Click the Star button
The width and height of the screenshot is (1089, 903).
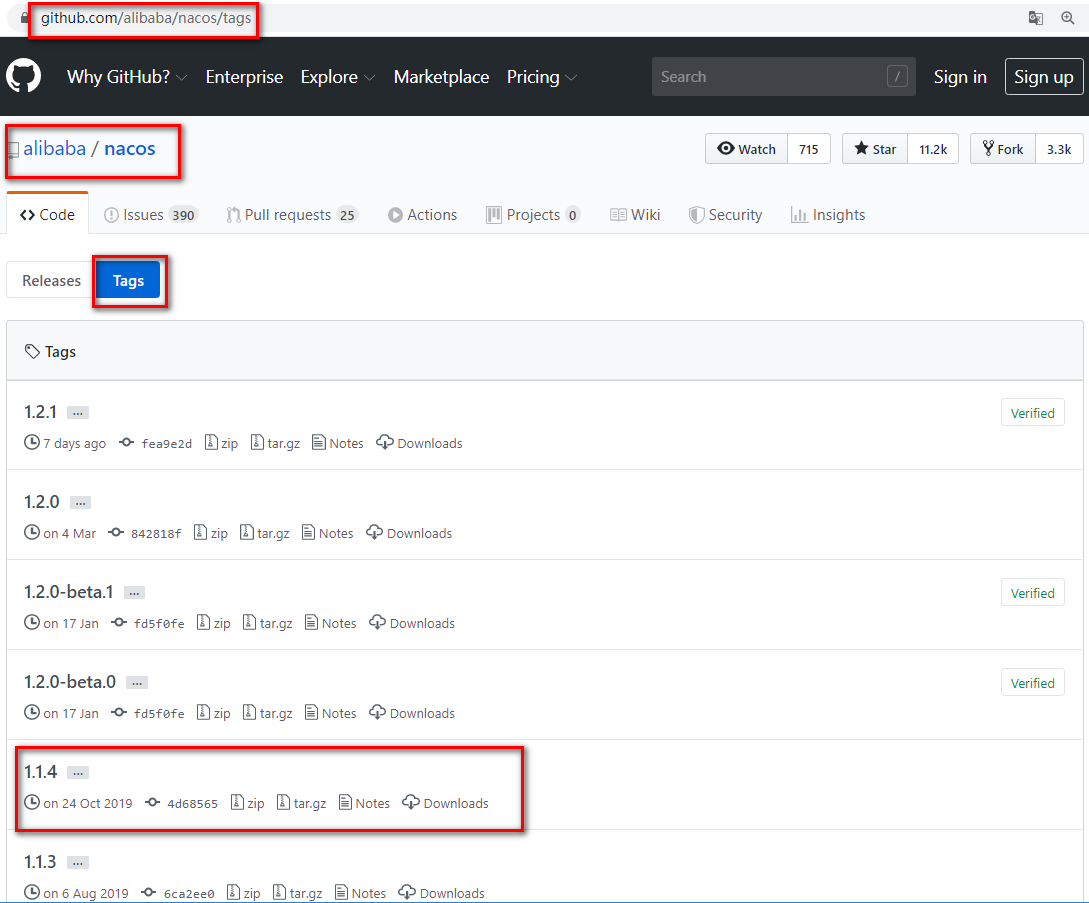[875, 149]
